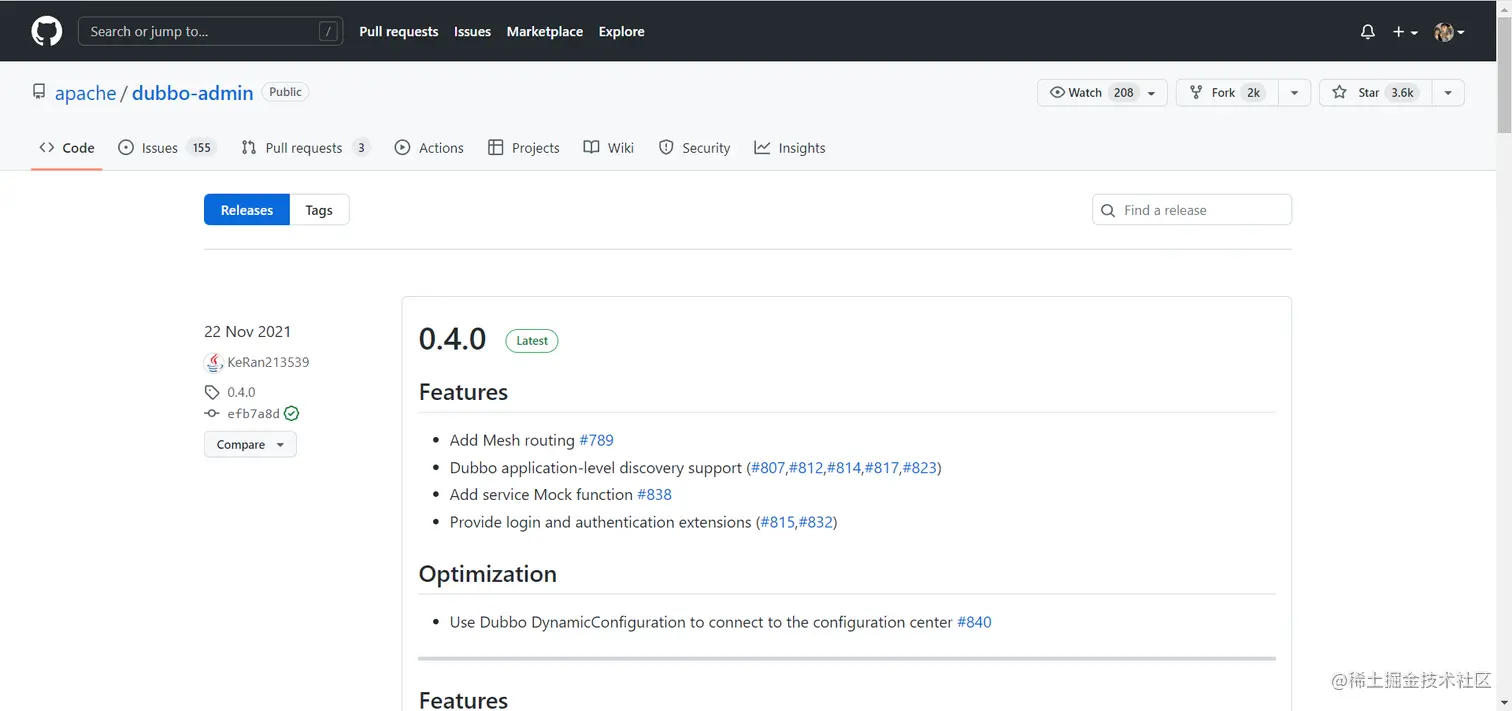
Task: Open Issues in top navigation
Action: tap(472, 32)
